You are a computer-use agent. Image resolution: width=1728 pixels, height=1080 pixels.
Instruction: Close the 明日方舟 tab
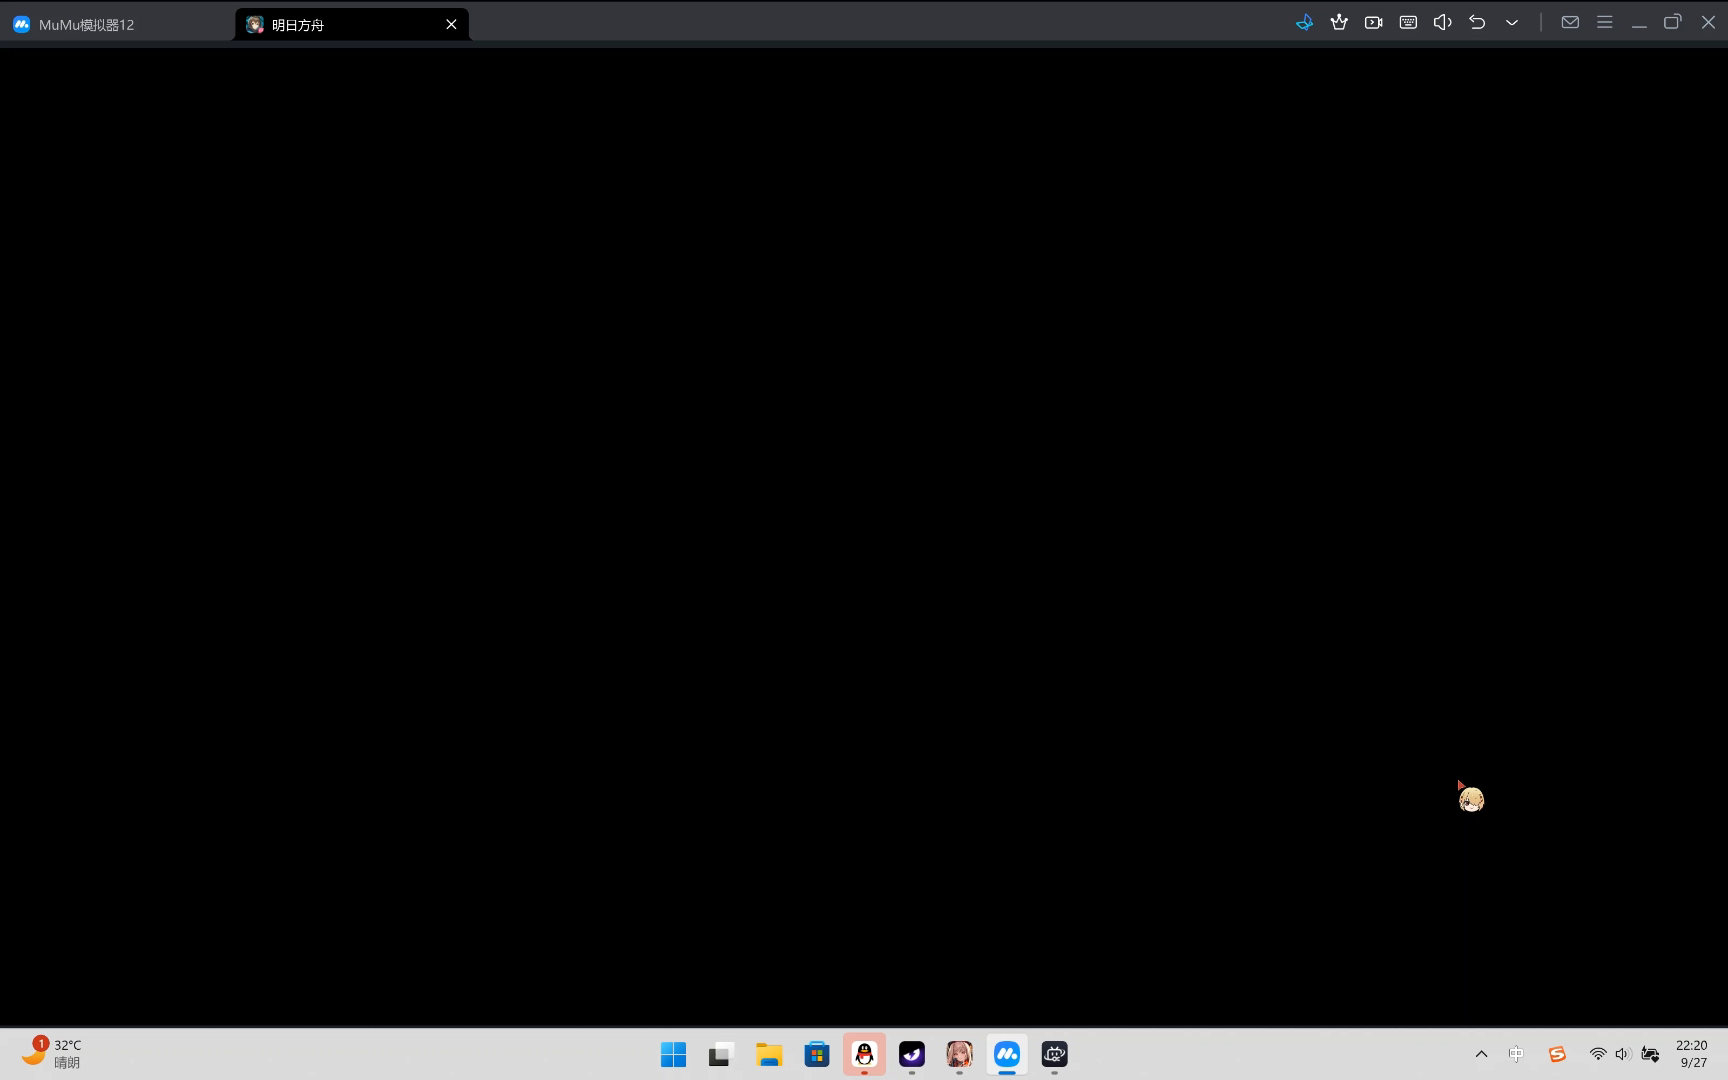tap(451, 25)
